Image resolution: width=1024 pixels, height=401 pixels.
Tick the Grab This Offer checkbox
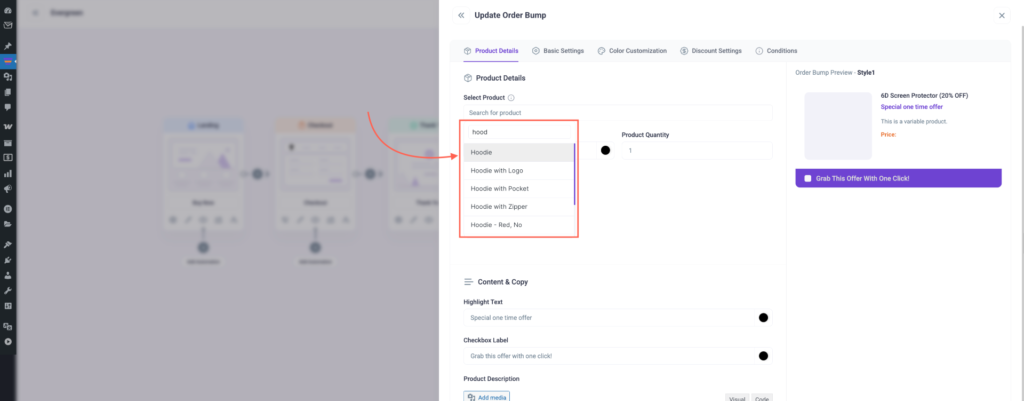tap(808, 178)
